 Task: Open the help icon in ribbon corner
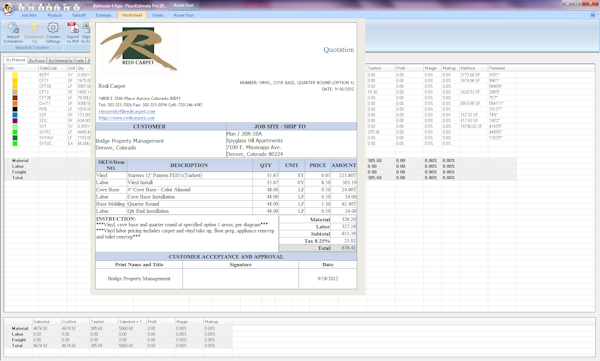(593, 15)
